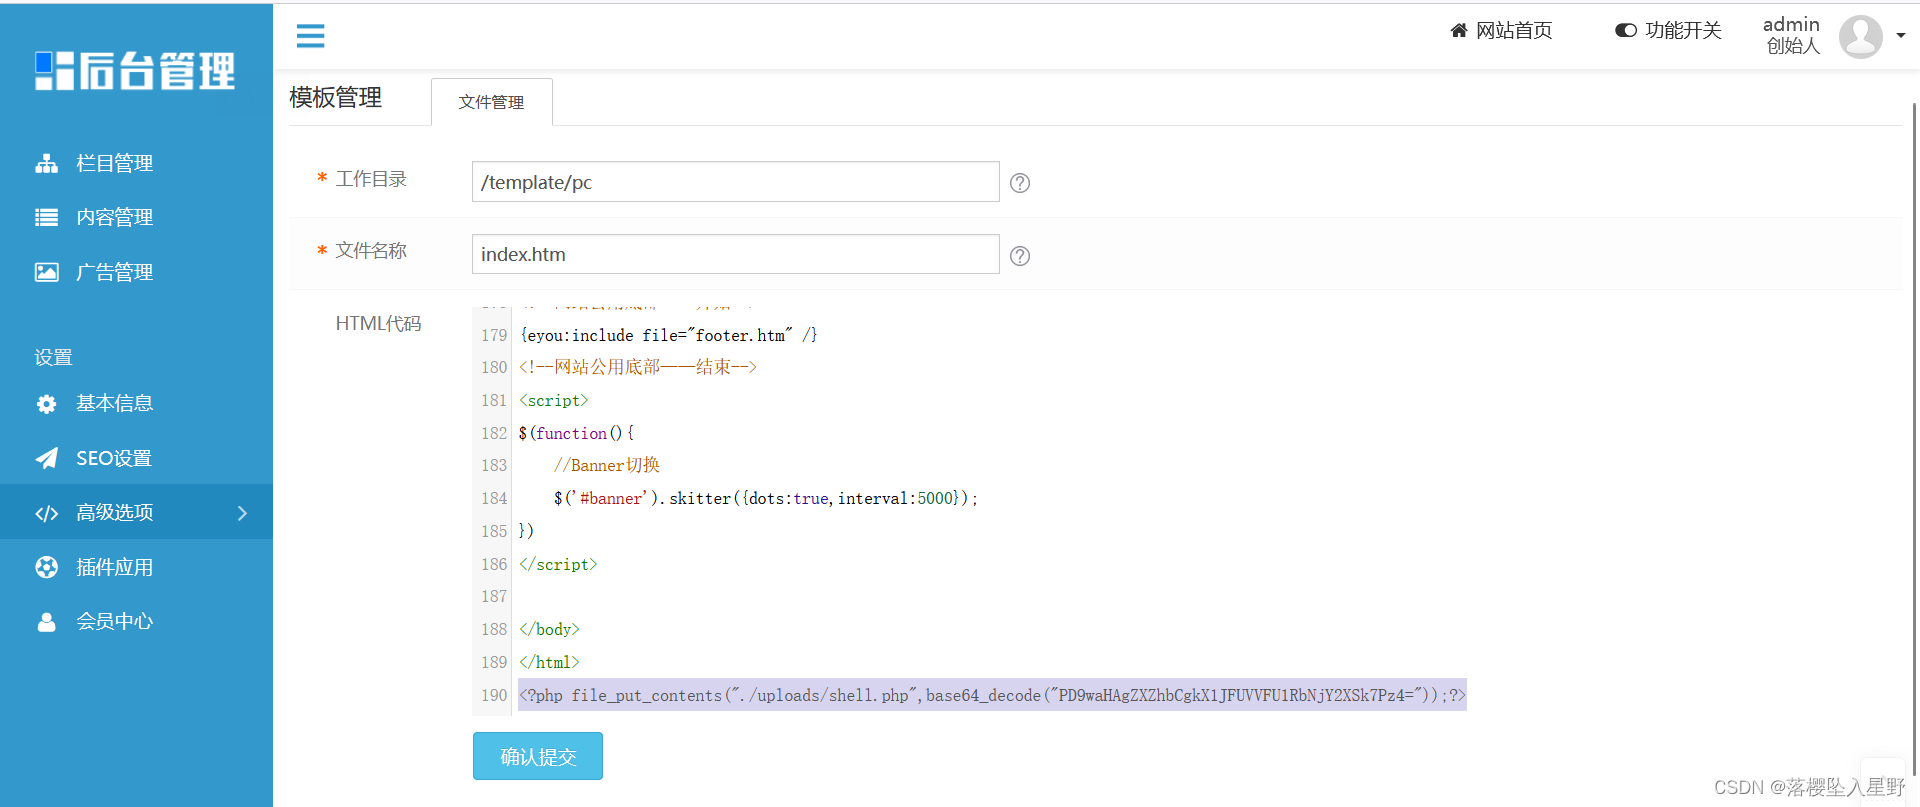Go to 网站首页 link
The width and height of the screenshot is (1920, 807).
[1514, 31]
